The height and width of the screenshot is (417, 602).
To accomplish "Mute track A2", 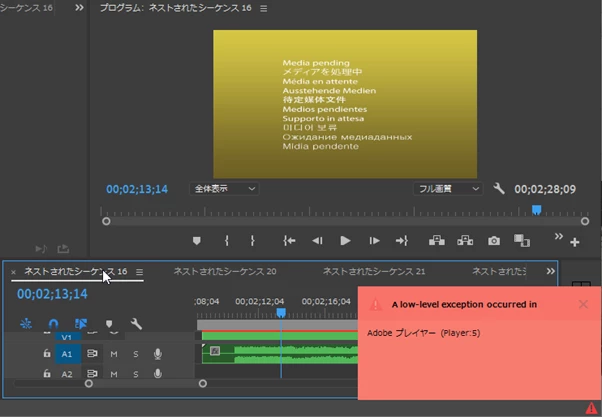I will 114,374.
